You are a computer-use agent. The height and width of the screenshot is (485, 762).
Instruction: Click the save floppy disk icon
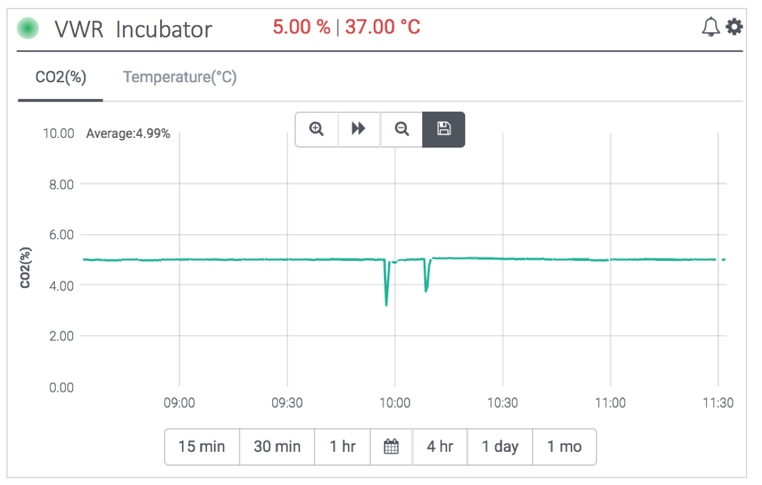click(x=444, y=129)
